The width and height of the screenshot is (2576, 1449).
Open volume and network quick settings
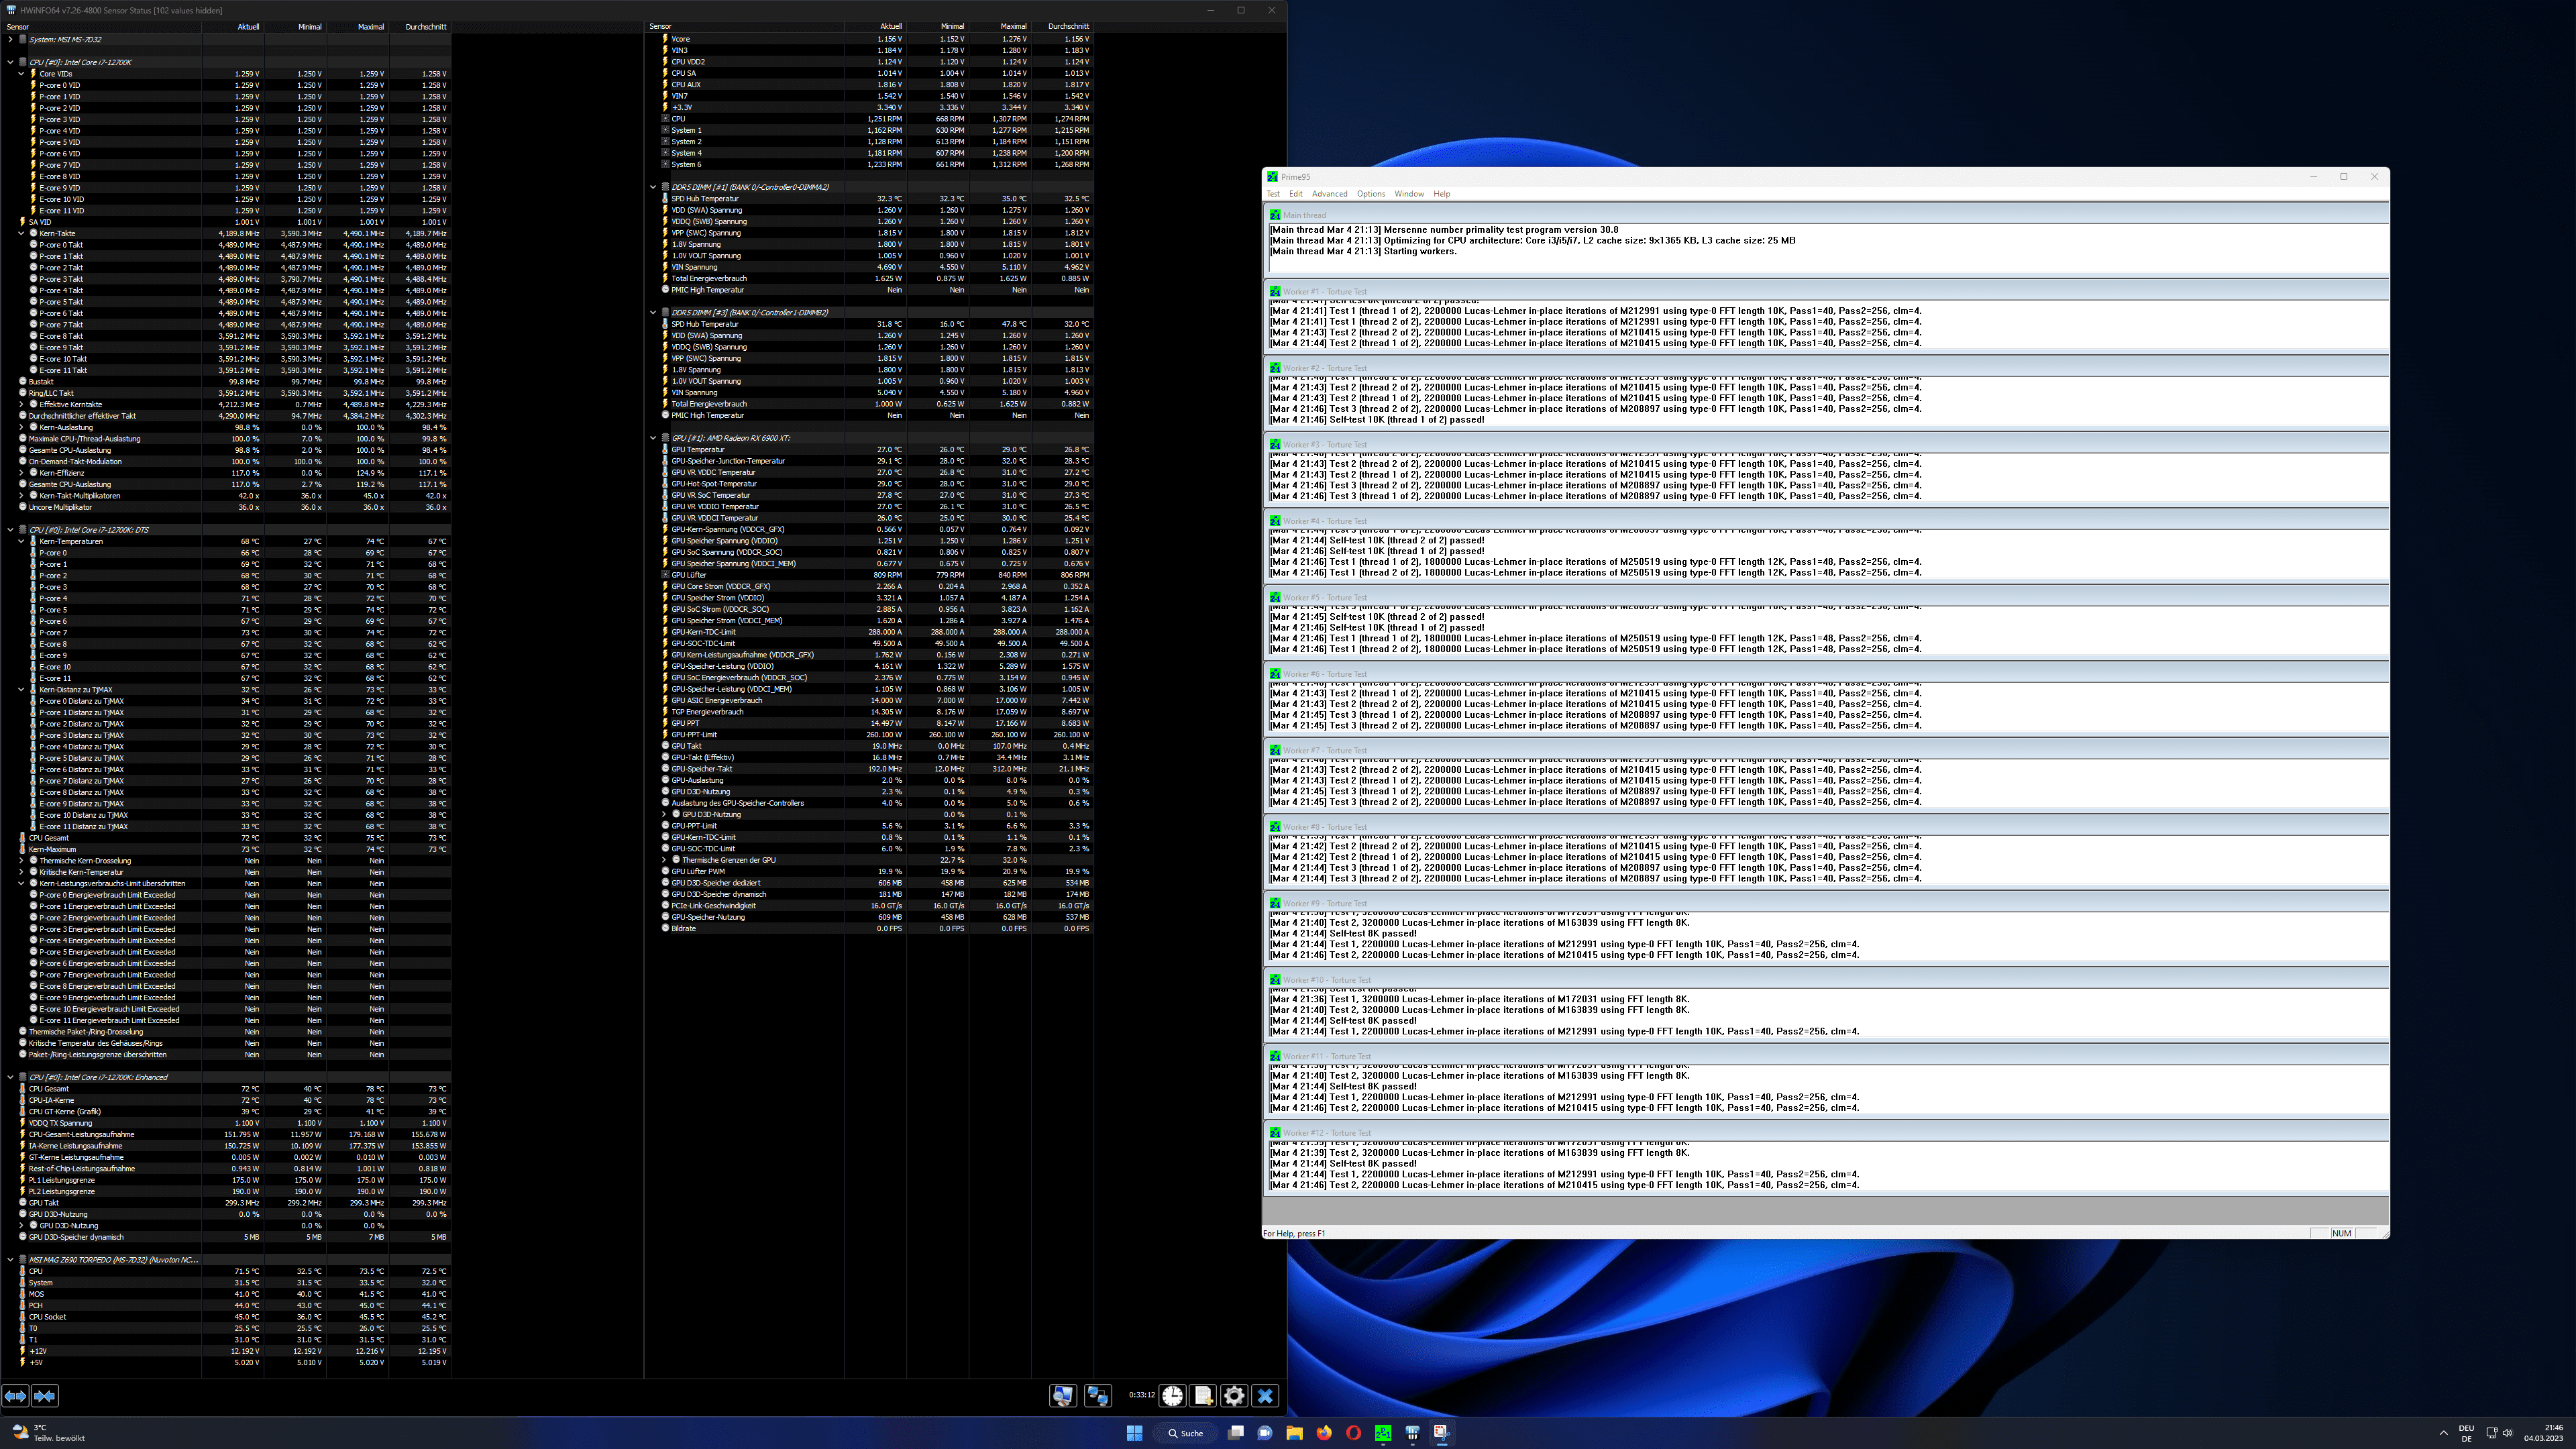[2499, 1433]
